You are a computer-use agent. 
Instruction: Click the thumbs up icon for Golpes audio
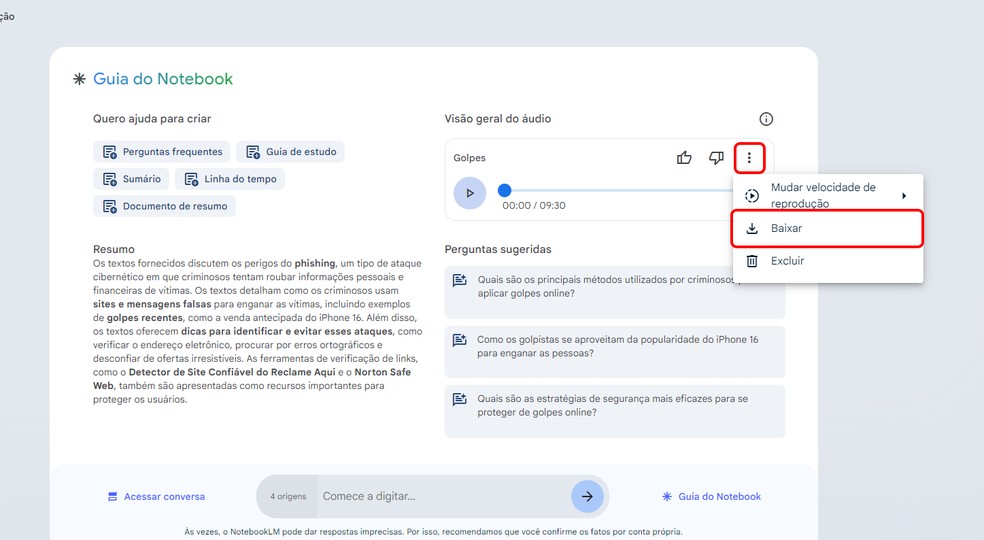(684, 158)
